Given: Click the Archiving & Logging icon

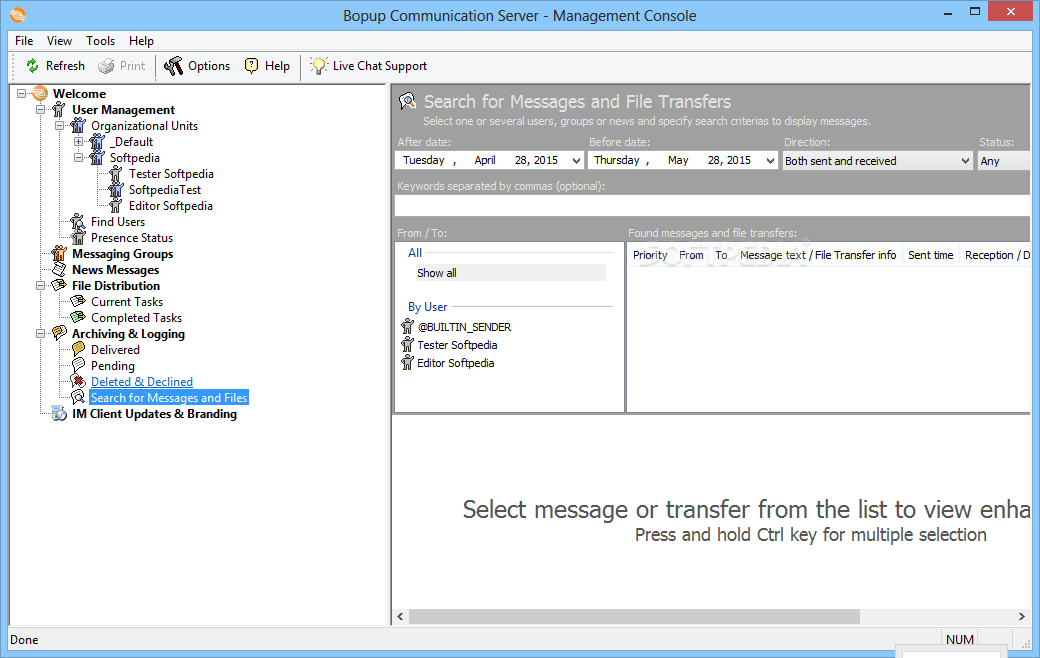Looking at the screenshot, I should pyautogui.click(x=59, y=333).
